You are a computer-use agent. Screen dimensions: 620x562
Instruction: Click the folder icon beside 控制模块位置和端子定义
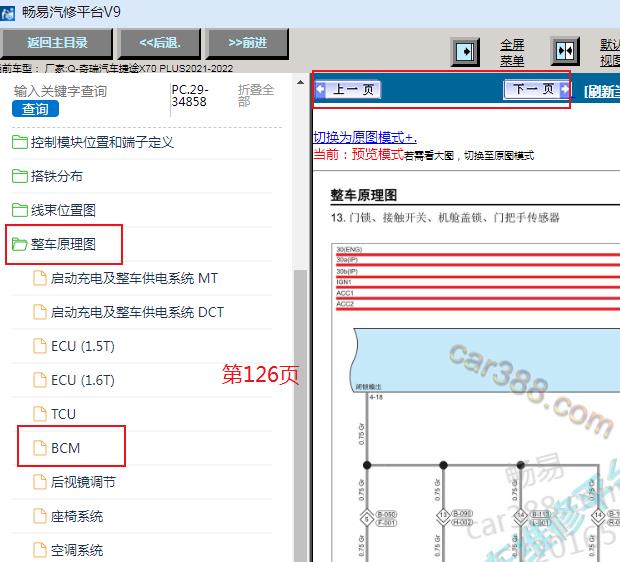[x=19, y=142]
